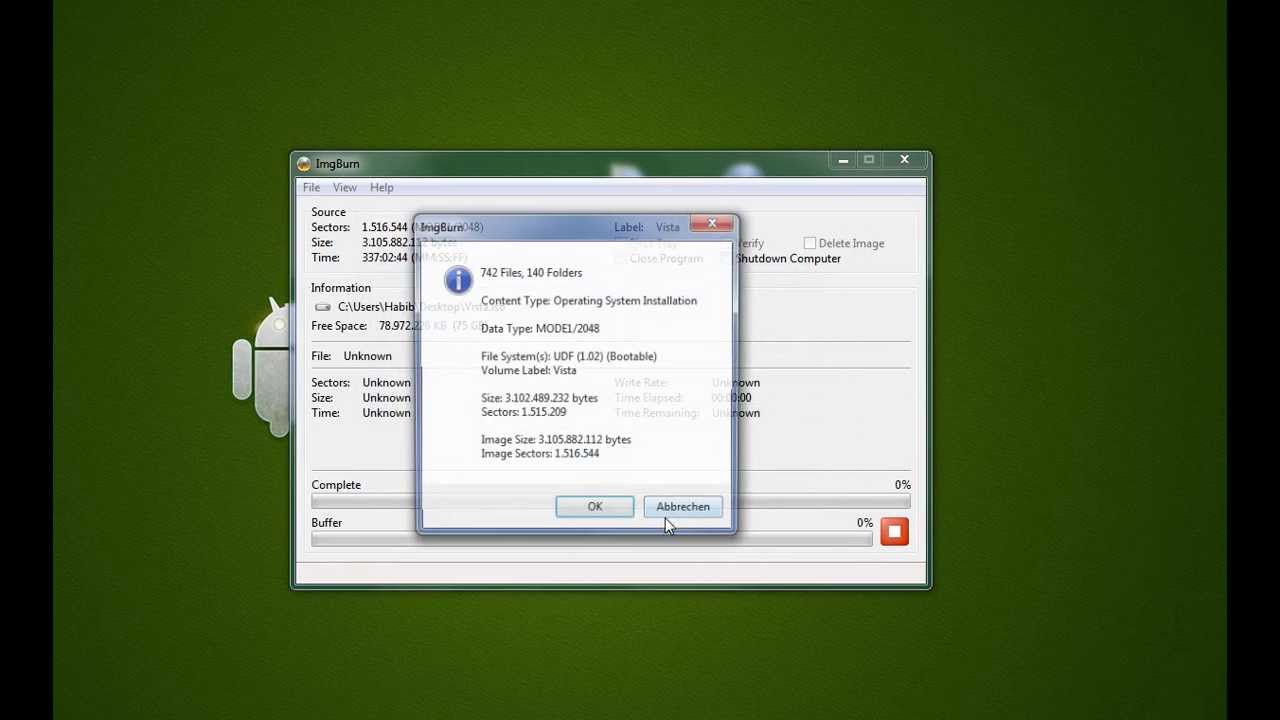
Task: Enable the Delete Image checkbox
Action: click(x=810, y=243)
